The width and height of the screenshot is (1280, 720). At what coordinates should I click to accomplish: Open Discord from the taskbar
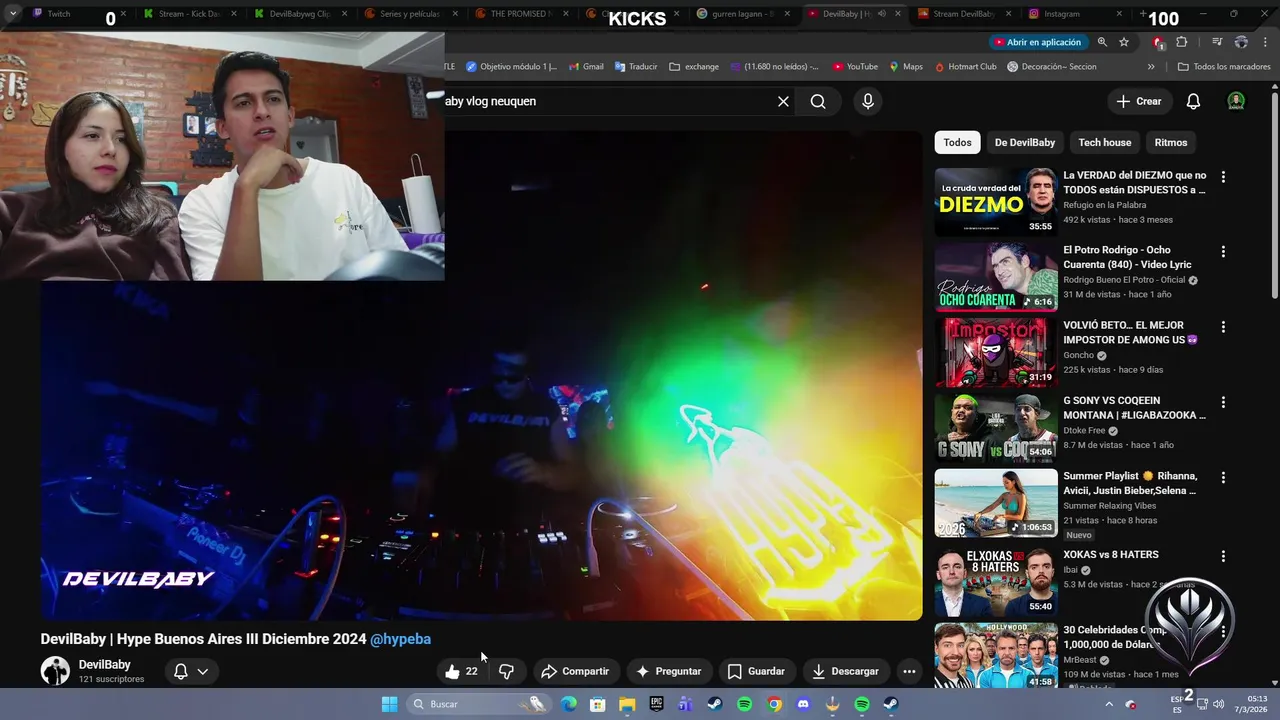pos(803,704)
